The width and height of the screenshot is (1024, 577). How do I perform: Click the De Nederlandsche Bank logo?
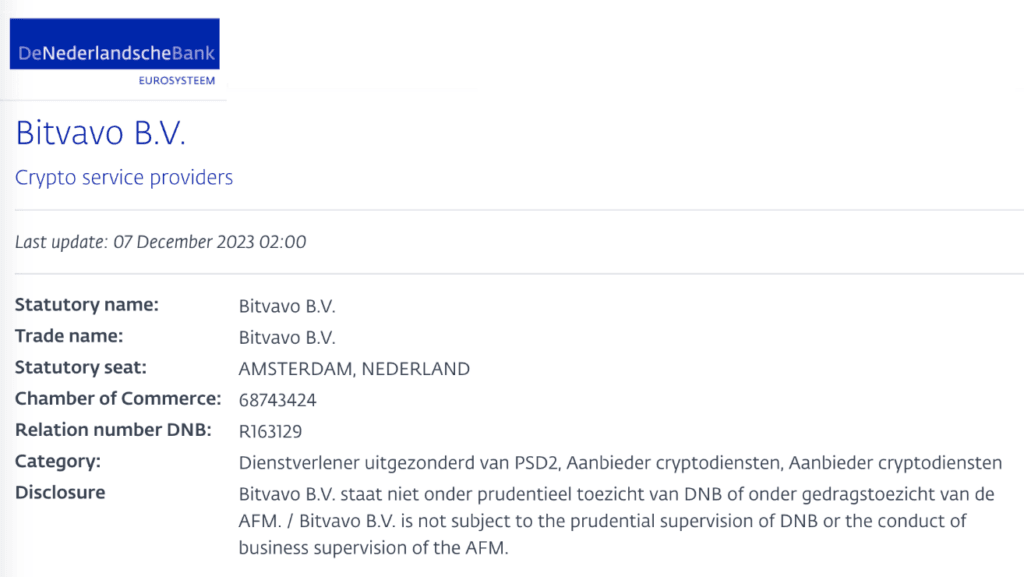click(114, 45)
